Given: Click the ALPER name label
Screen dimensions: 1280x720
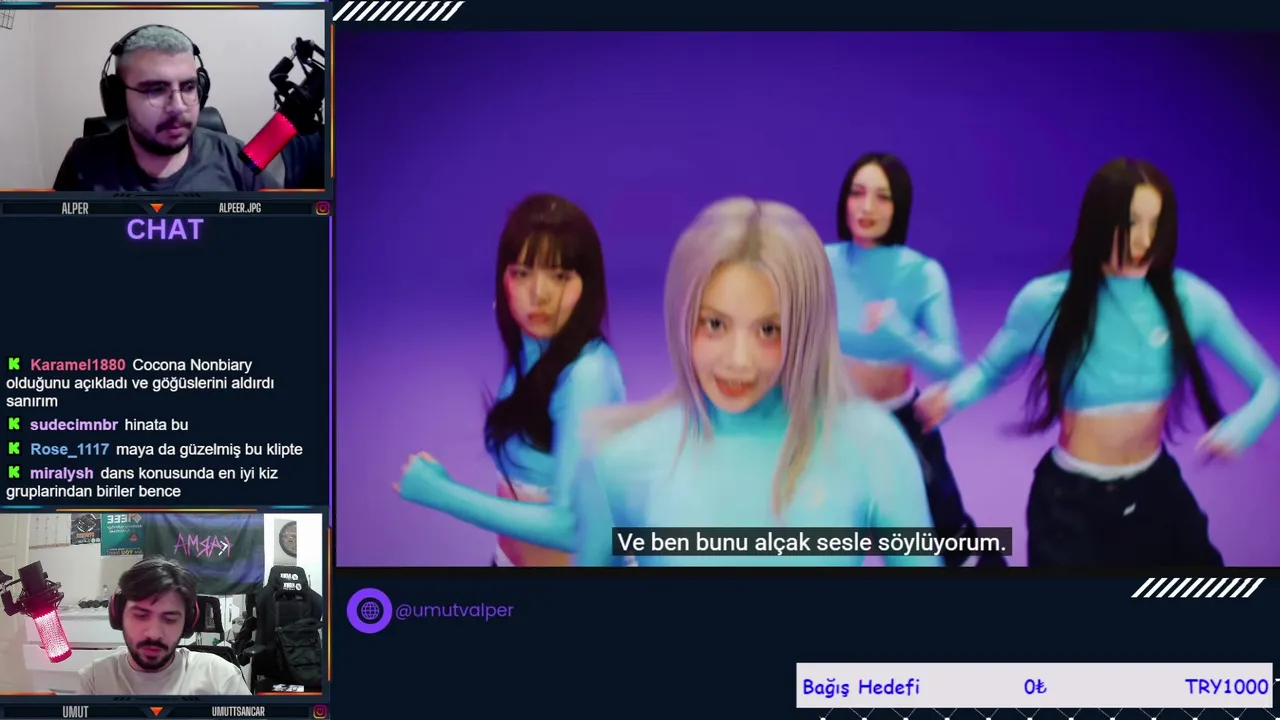Looking at the screenshot, I should tap(75, 208).
